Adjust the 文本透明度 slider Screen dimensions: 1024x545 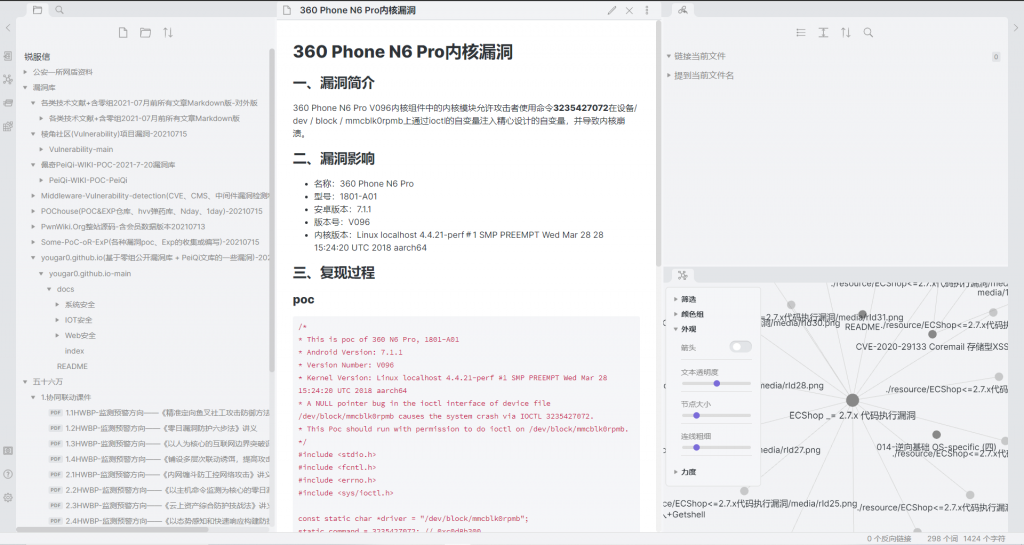point(716,384)
